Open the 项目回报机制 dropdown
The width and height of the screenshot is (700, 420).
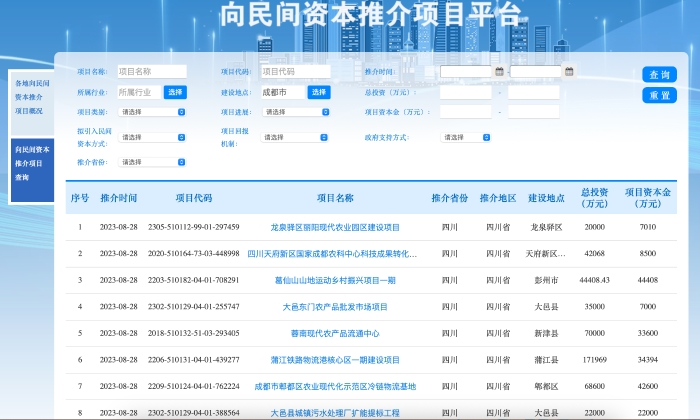(x=295, y=137)
